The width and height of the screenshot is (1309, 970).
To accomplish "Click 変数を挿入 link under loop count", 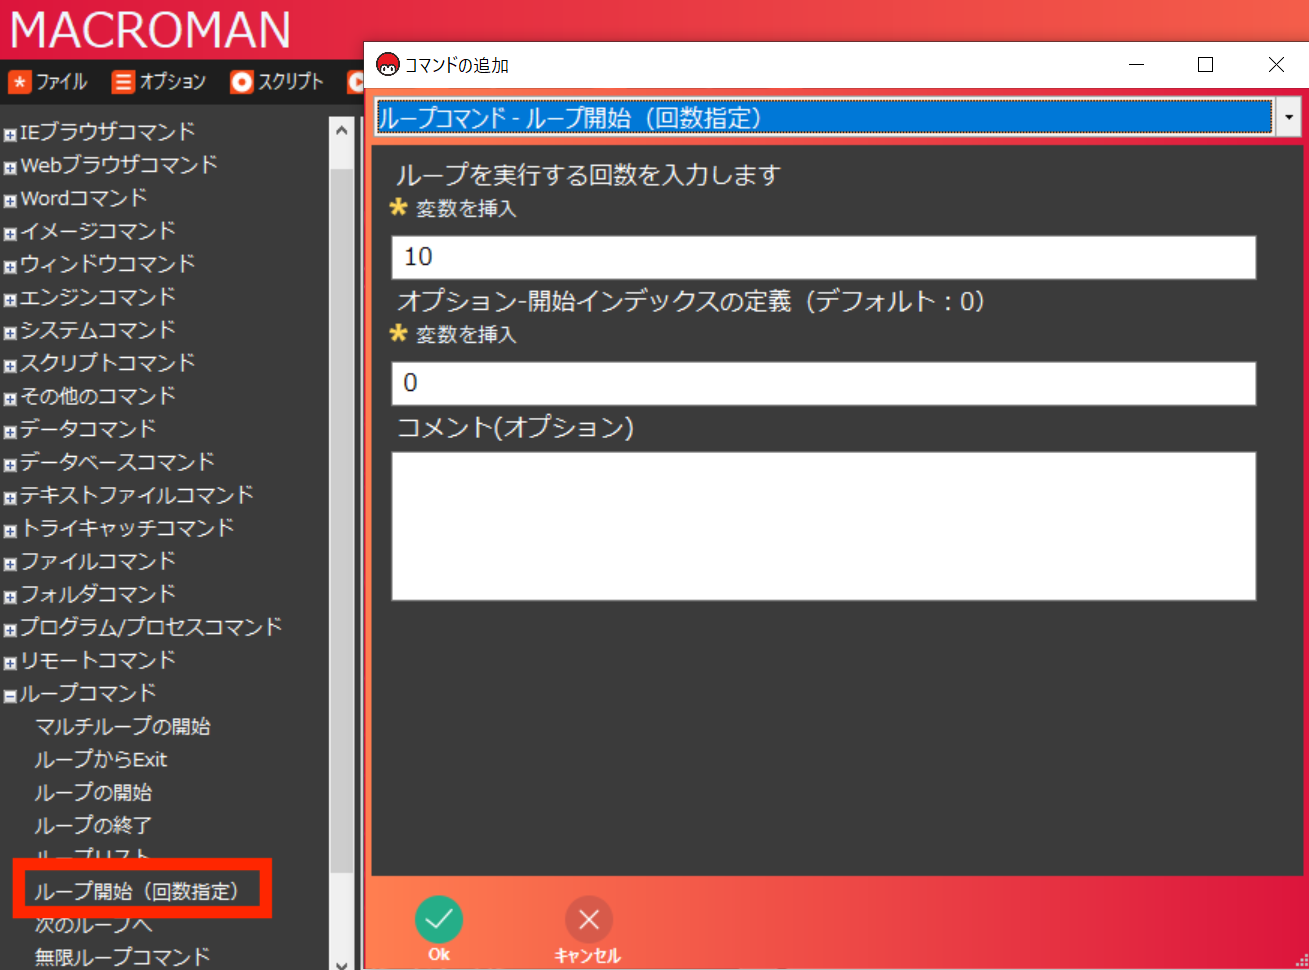I will pyautogui.click(x=466, y=209).
